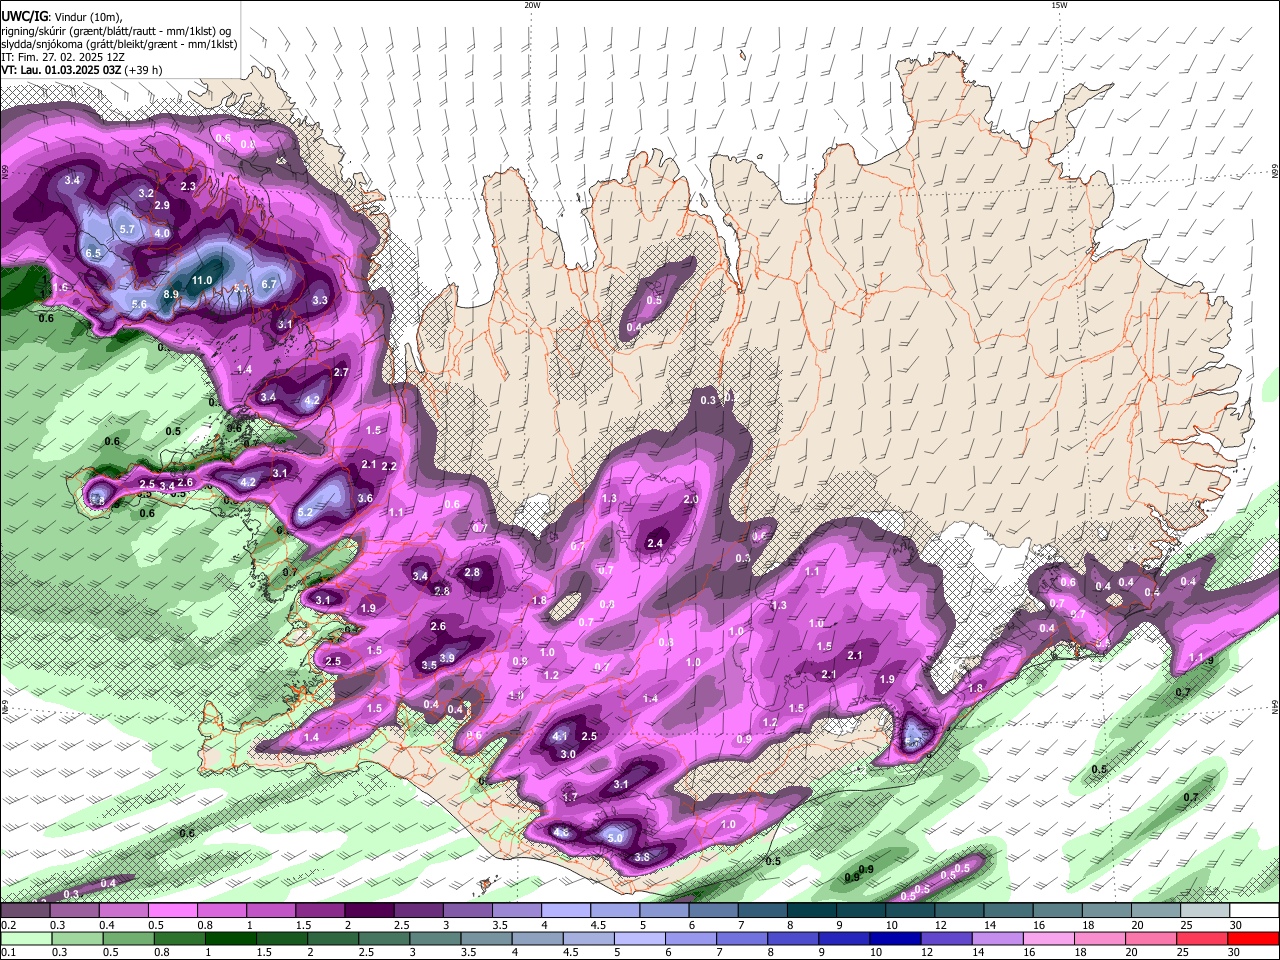Click the UWC/IG title in the header box

click(x=24, y=17)
